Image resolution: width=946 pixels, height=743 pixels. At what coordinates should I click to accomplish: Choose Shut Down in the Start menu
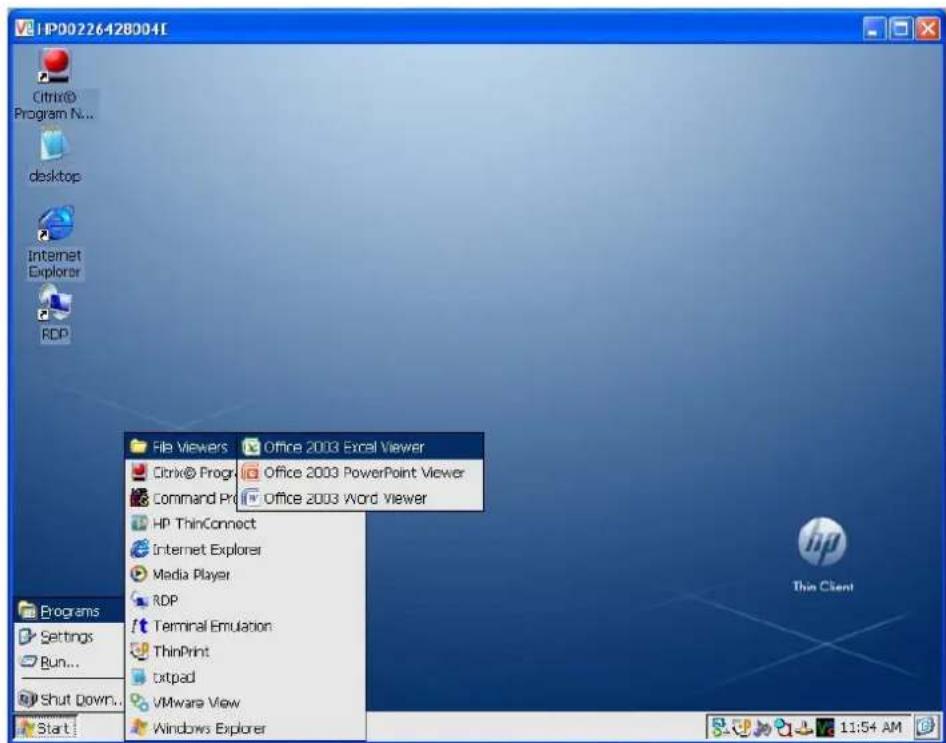69,700
